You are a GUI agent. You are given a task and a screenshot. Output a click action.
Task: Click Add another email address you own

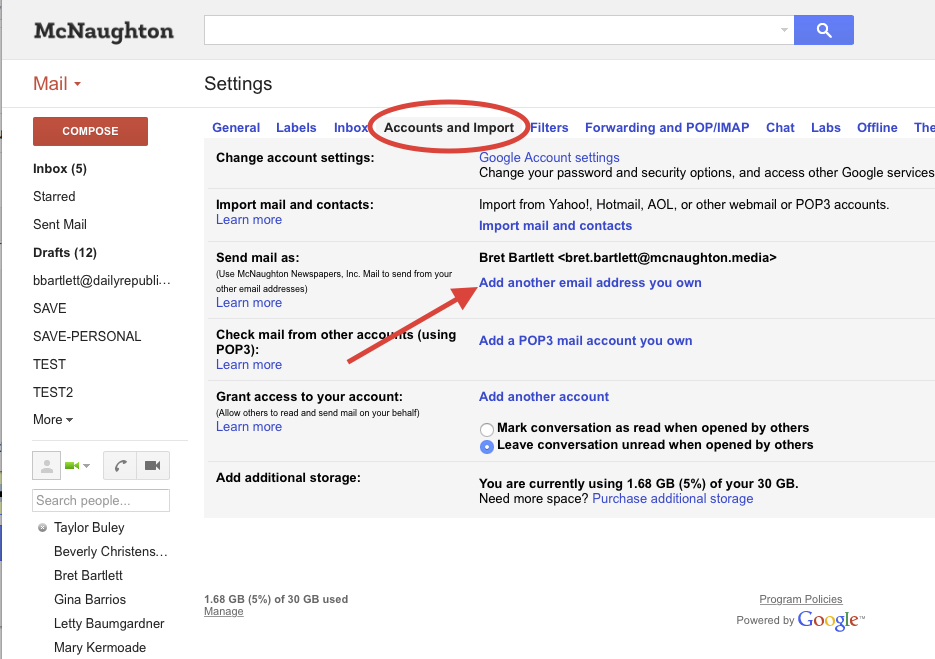(590, 283)
